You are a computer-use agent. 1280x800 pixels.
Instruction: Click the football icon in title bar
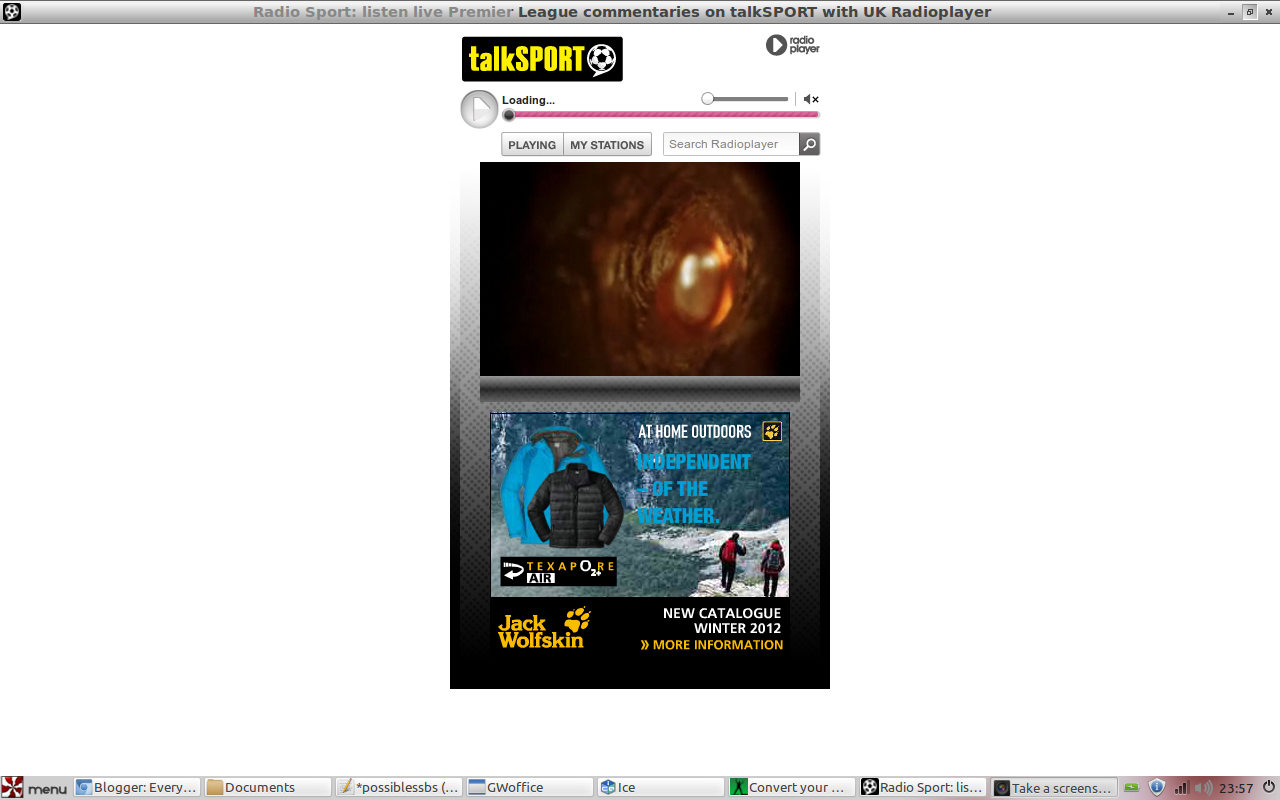pyautogui.click(x=12, y=12)
